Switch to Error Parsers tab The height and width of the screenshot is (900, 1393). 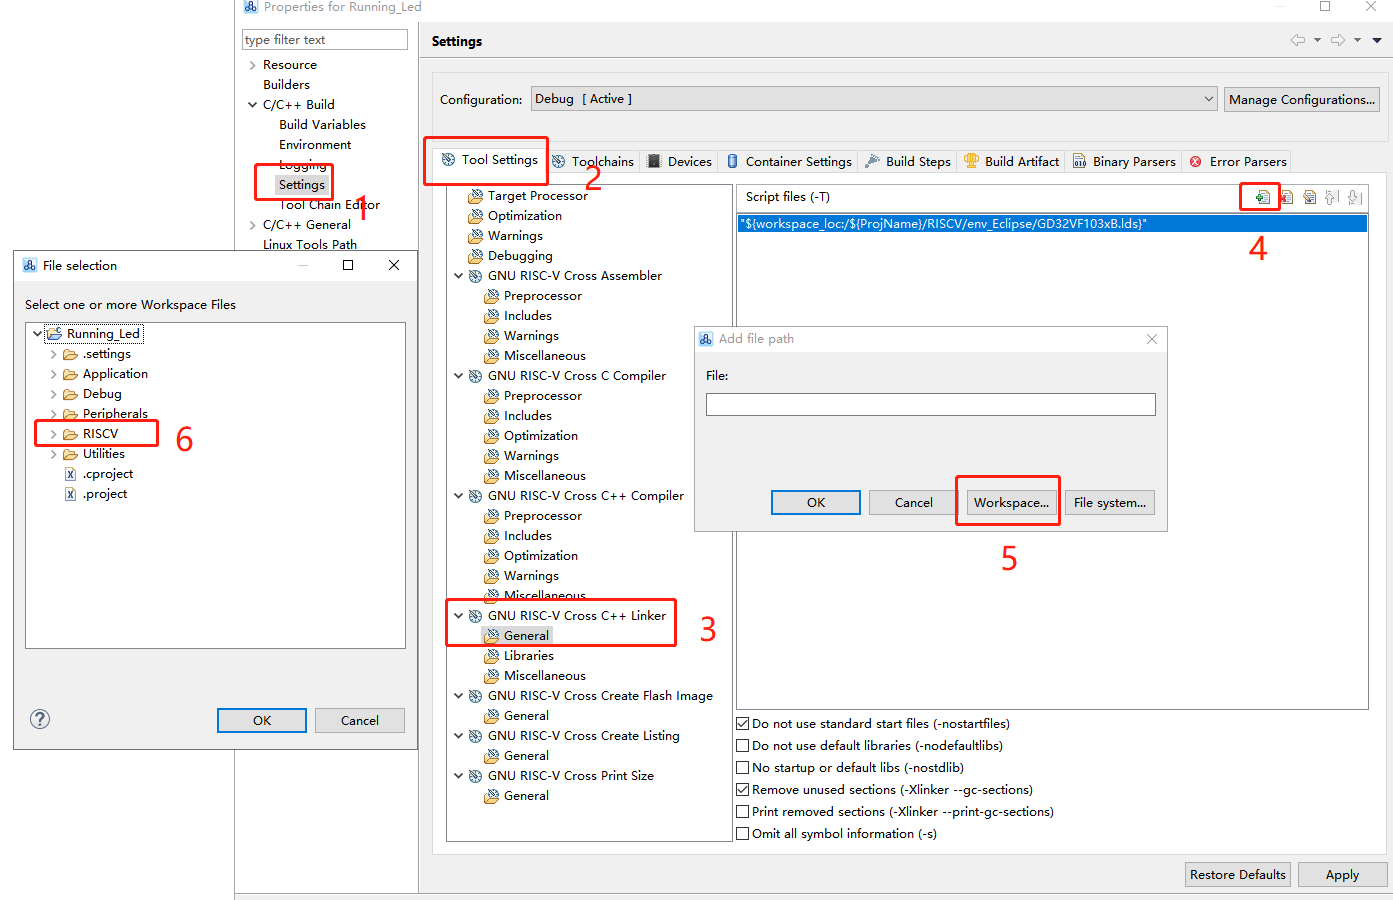[1238, 161]
